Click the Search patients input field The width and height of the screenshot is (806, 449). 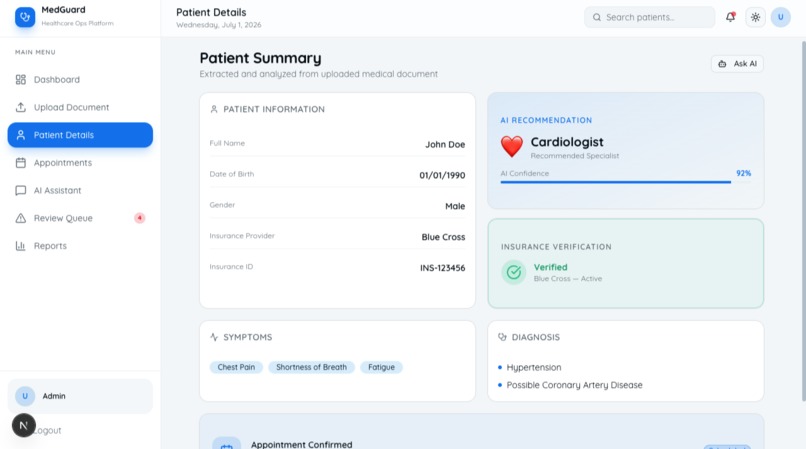(x=649, y=17)
